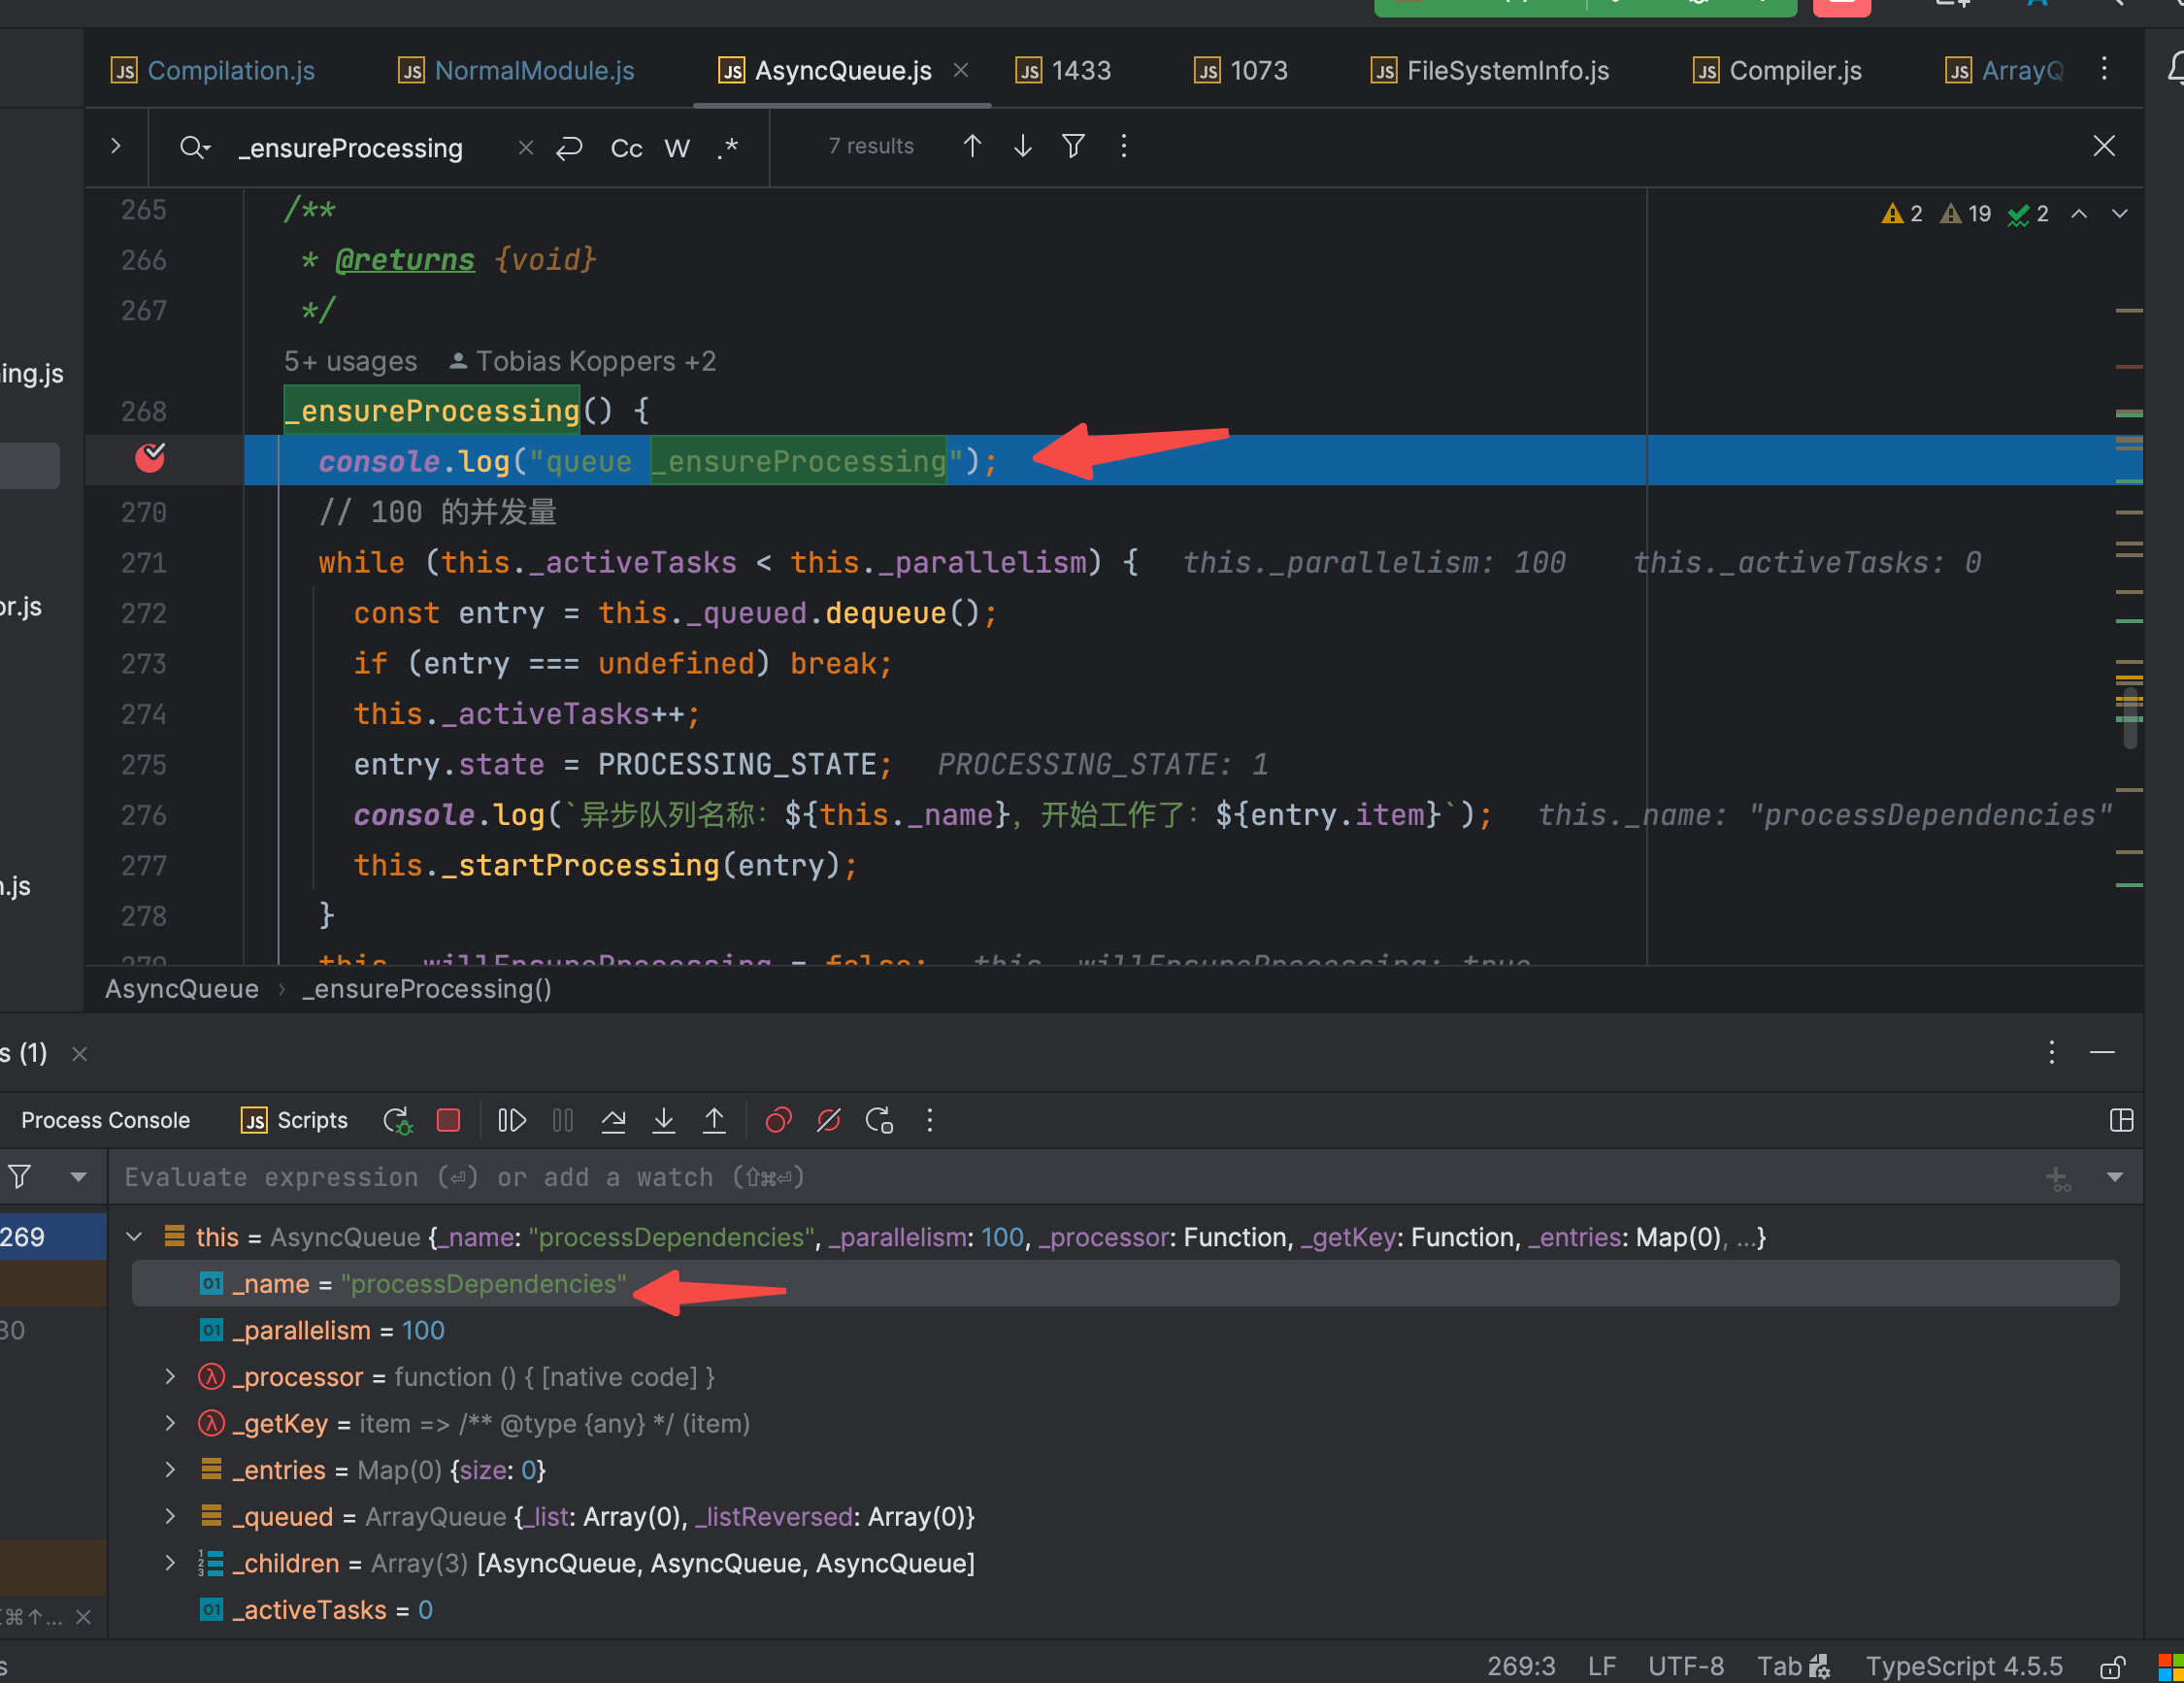Go to next search occurrence
Screen dimensions: 2184x1683
[x=1022, y=147]
